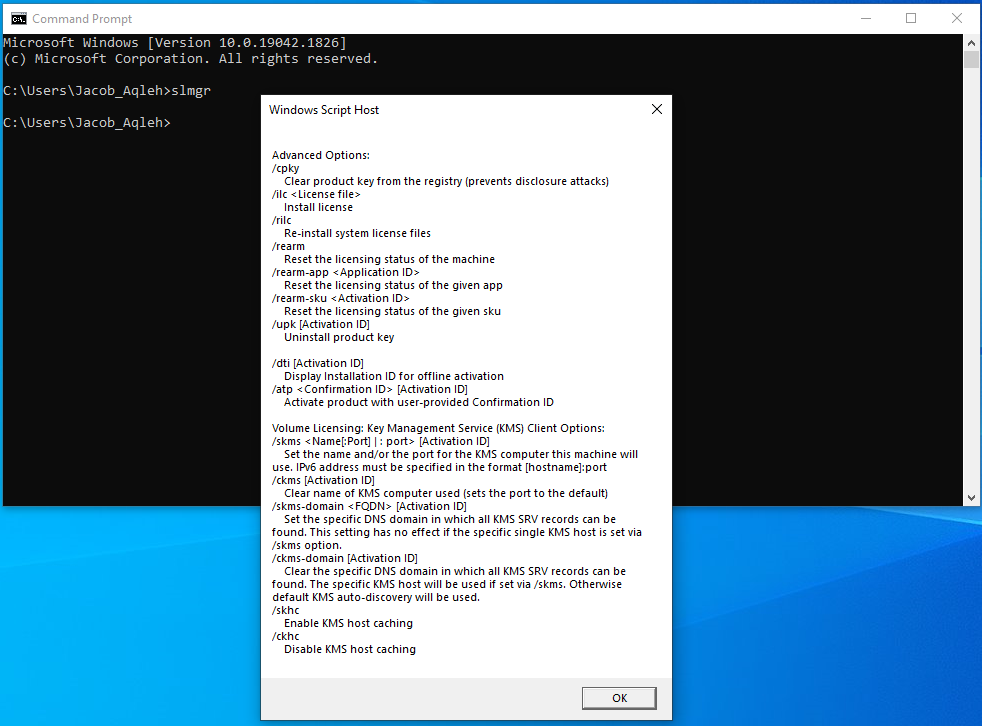This screenshot has height=726, width=982.
Task: Click the "/dti [Activation ID]" line
Action: coord(318,363)
